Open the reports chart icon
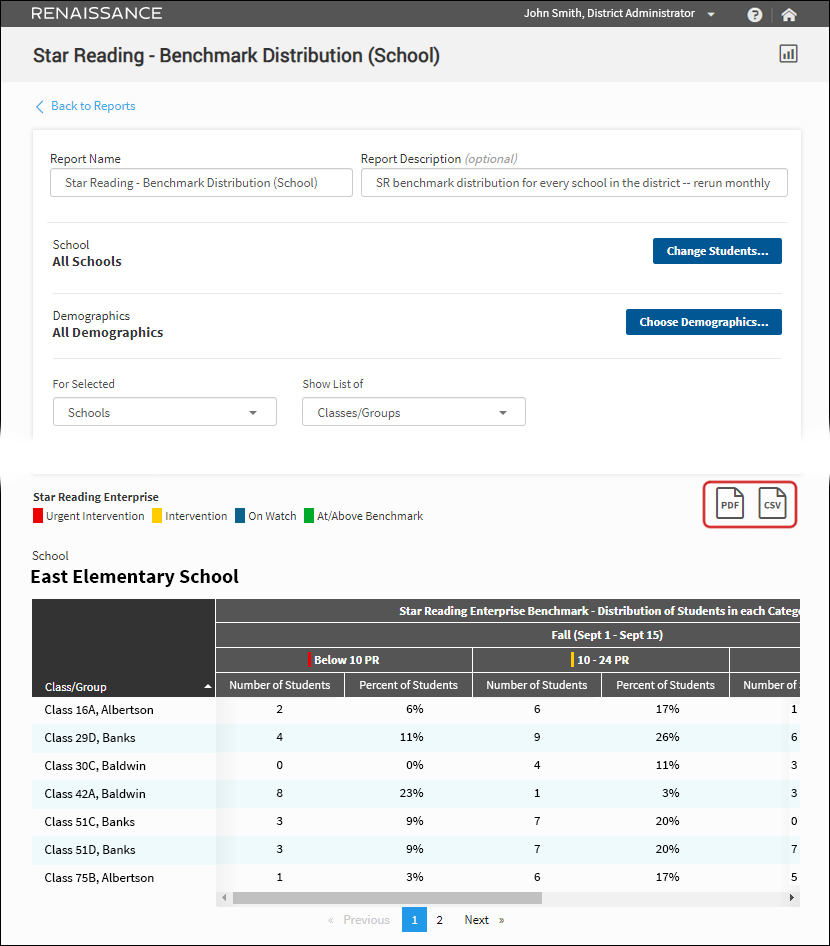 788,54
